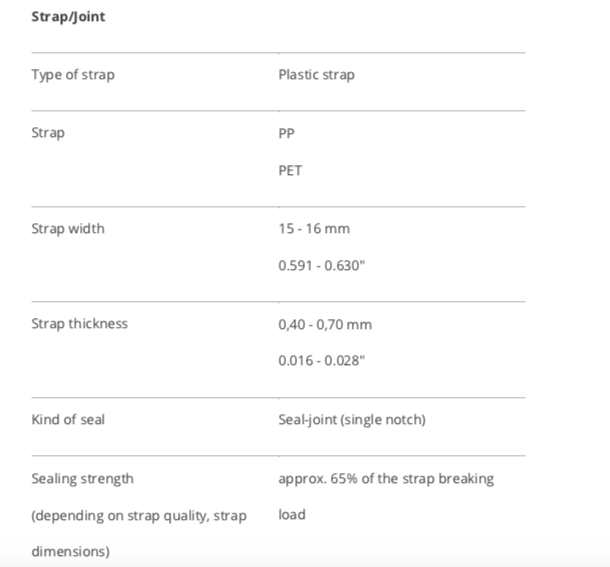Click the word 'dimensions)' at the bottom

[x=70, y=552]
